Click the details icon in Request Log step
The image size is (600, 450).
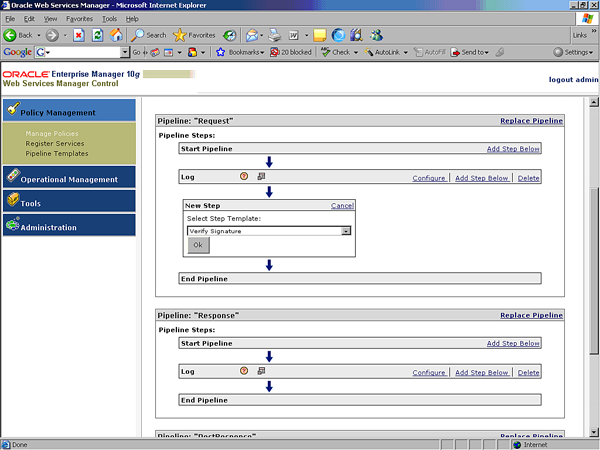point(261,176)
